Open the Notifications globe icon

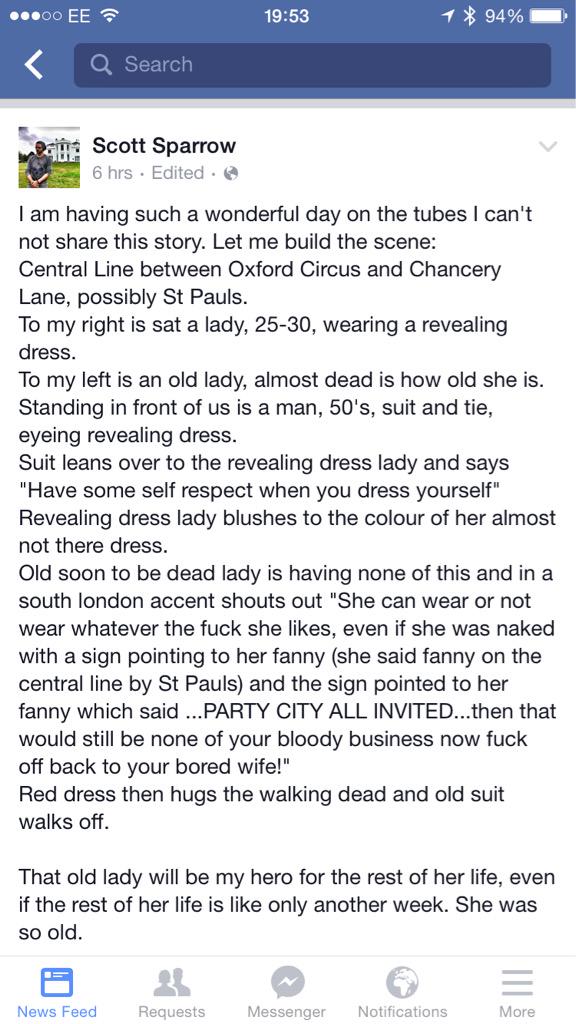(402, 982)
